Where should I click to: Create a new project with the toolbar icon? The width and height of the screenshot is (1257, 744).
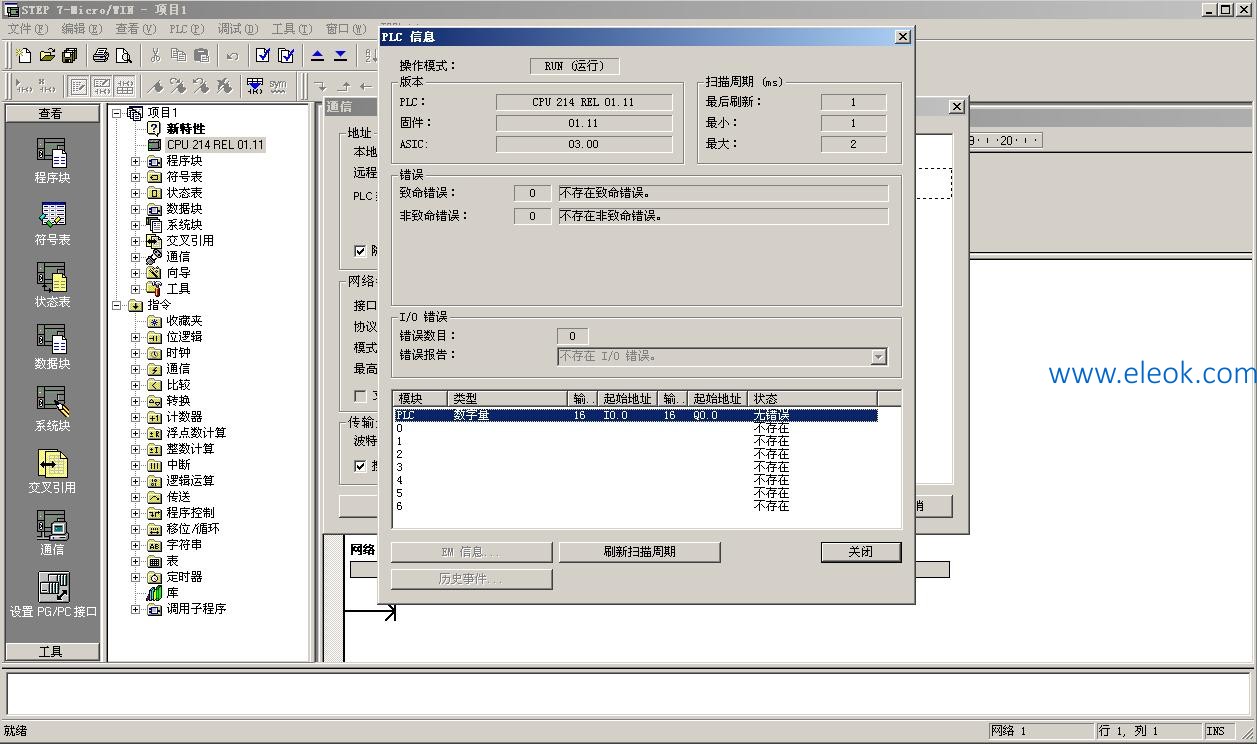pos(24,56)
